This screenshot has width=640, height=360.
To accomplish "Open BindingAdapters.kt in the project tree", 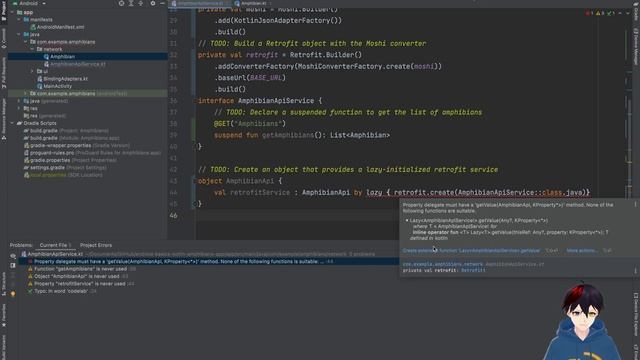I will [65, 79].
